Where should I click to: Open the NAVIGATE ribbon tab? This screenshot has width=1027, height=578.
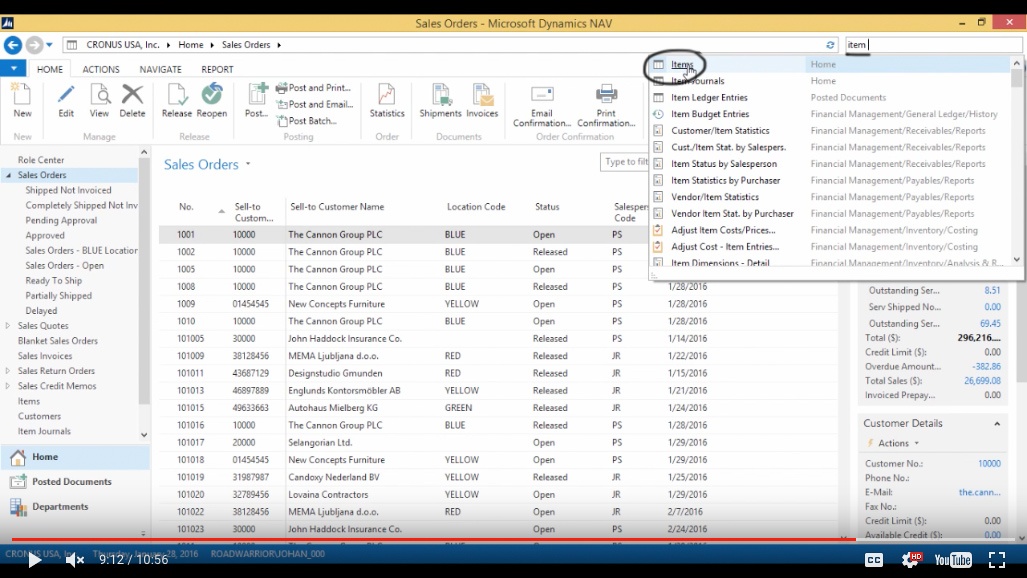(160, 69)
